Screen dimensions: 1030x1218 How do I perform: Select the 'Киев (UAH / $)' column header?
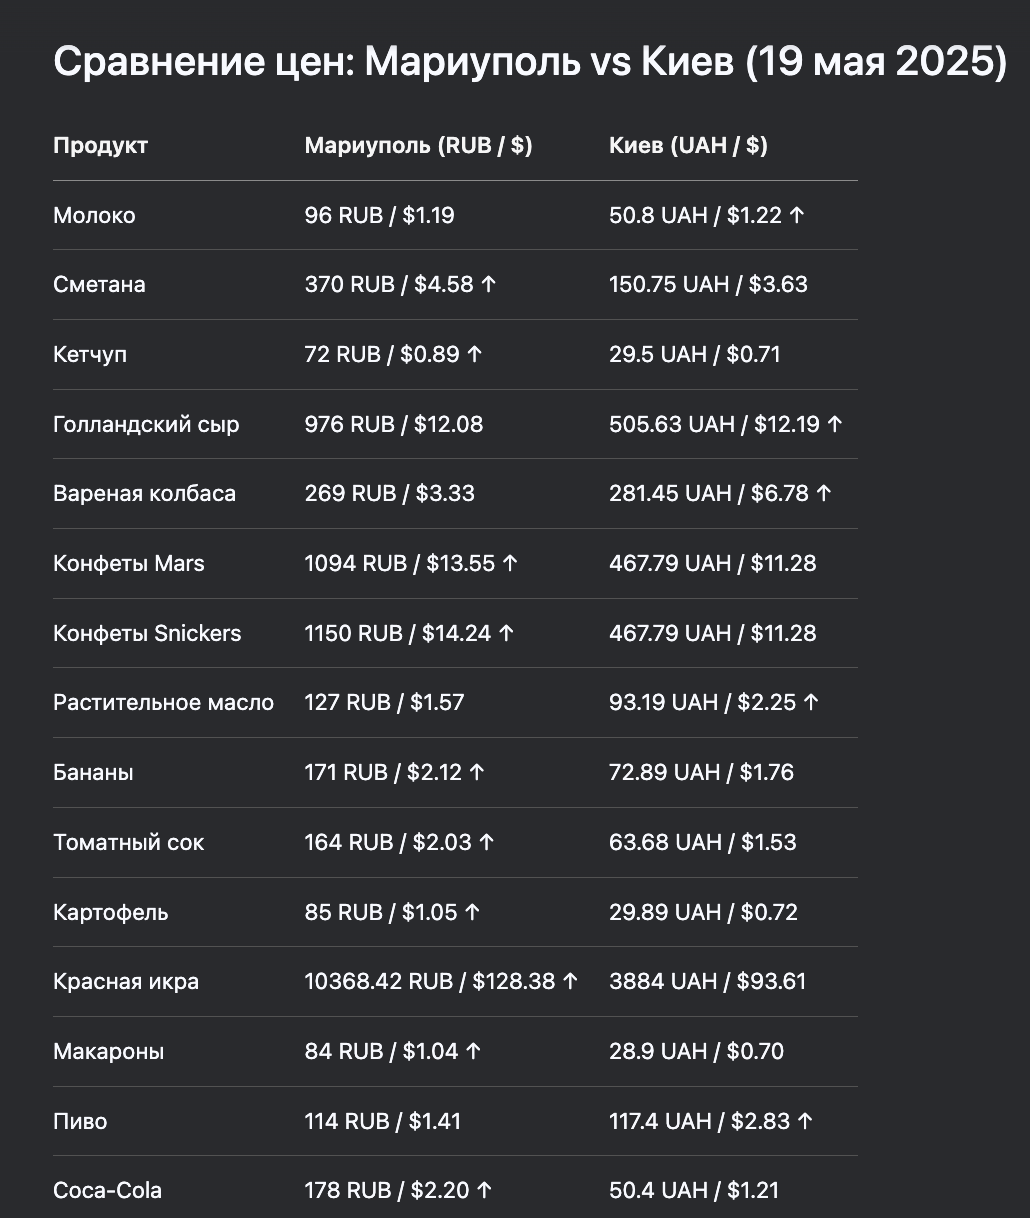[688, 145]
